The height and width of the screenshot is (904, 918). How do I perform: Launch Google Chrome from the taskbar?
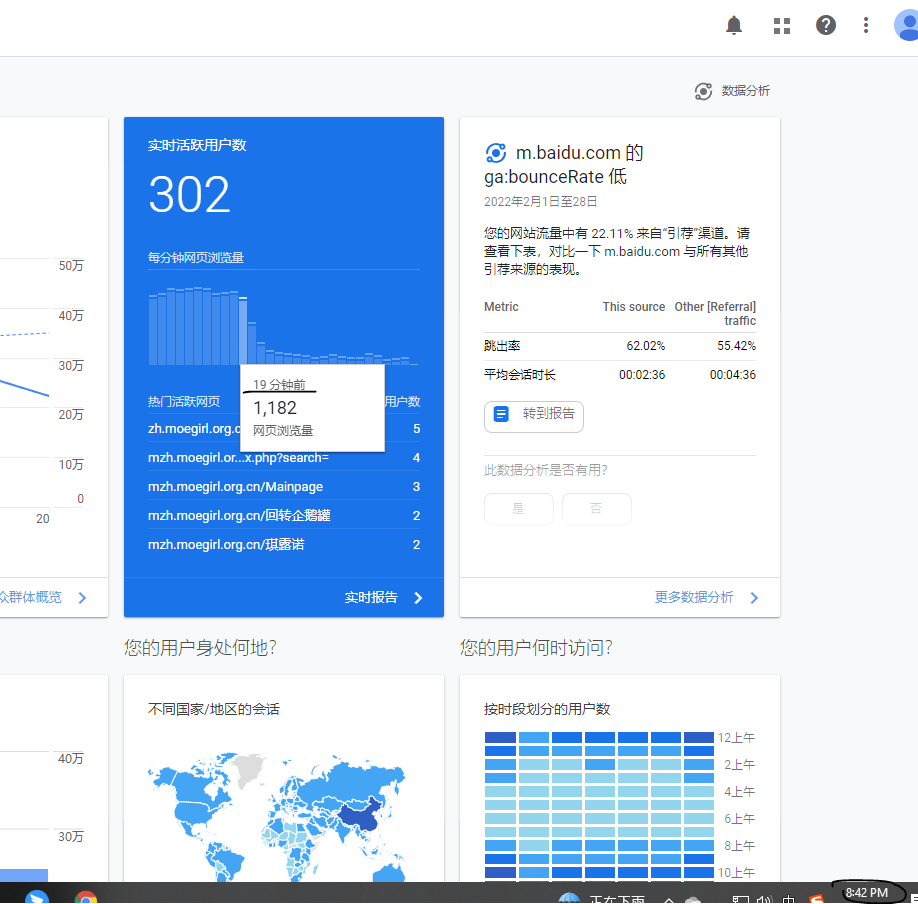tap(86, 896)
